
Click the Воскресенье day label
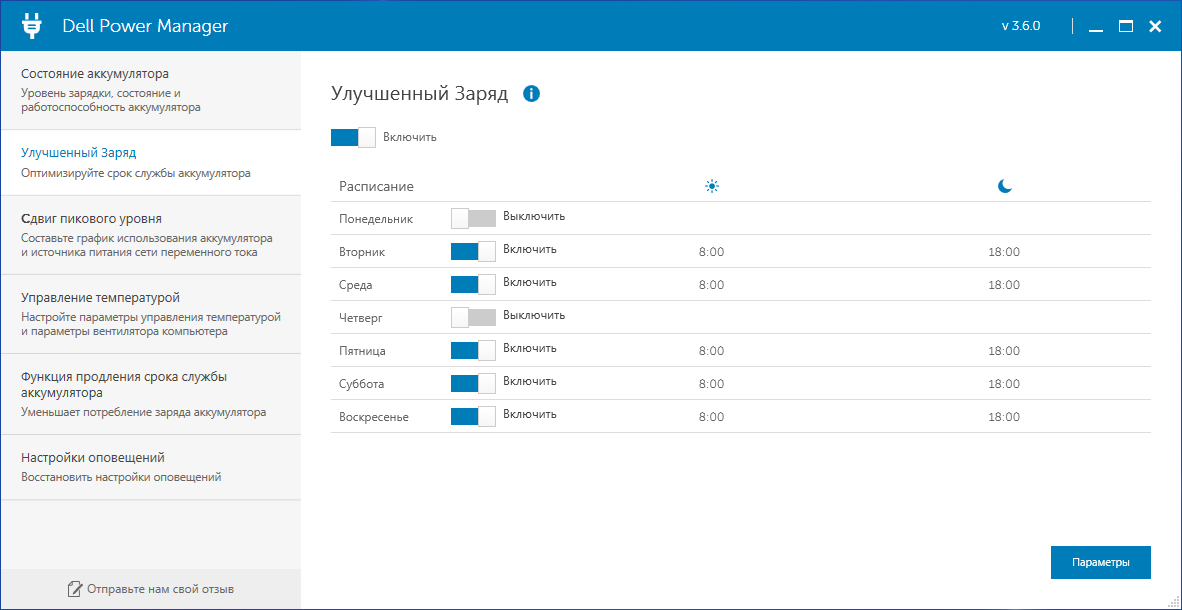[x=374, y=417]
